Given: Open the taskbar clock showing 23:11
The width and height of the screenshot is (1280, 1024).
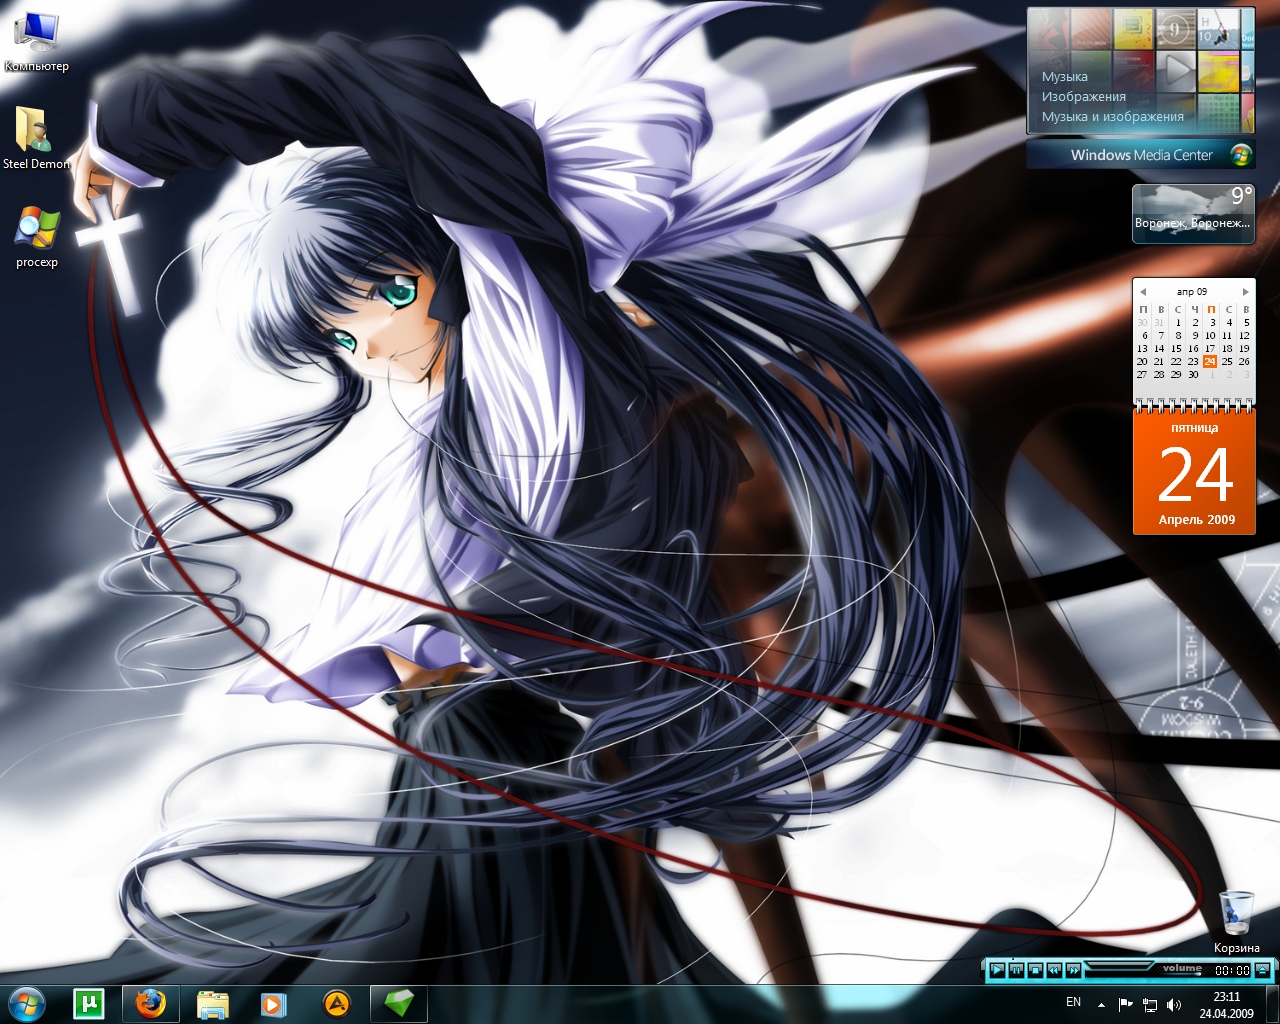Looking at the screenshot, I should coord(1226,1005).
